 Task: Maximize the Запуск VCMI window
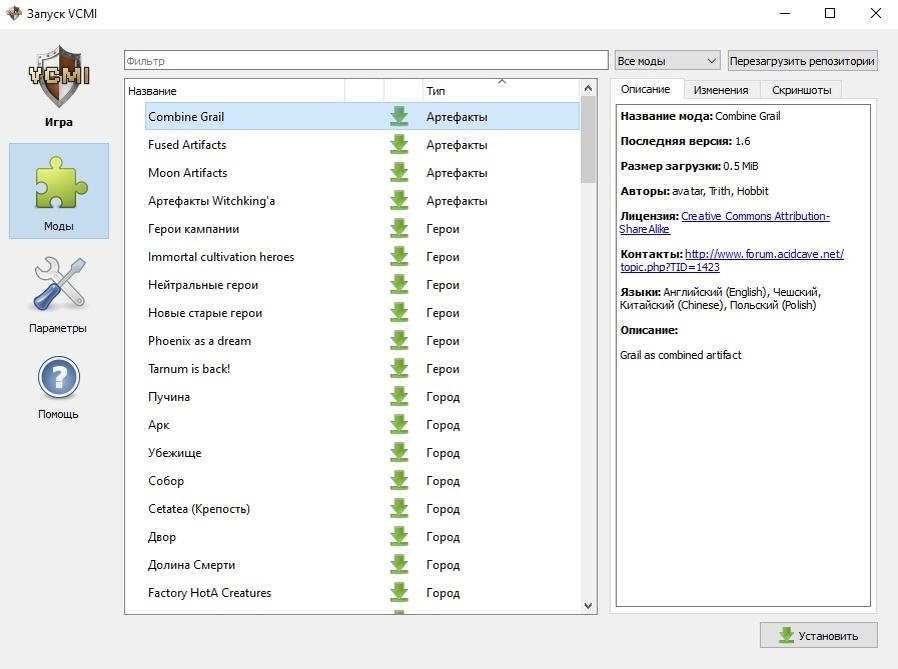point(829,13)
